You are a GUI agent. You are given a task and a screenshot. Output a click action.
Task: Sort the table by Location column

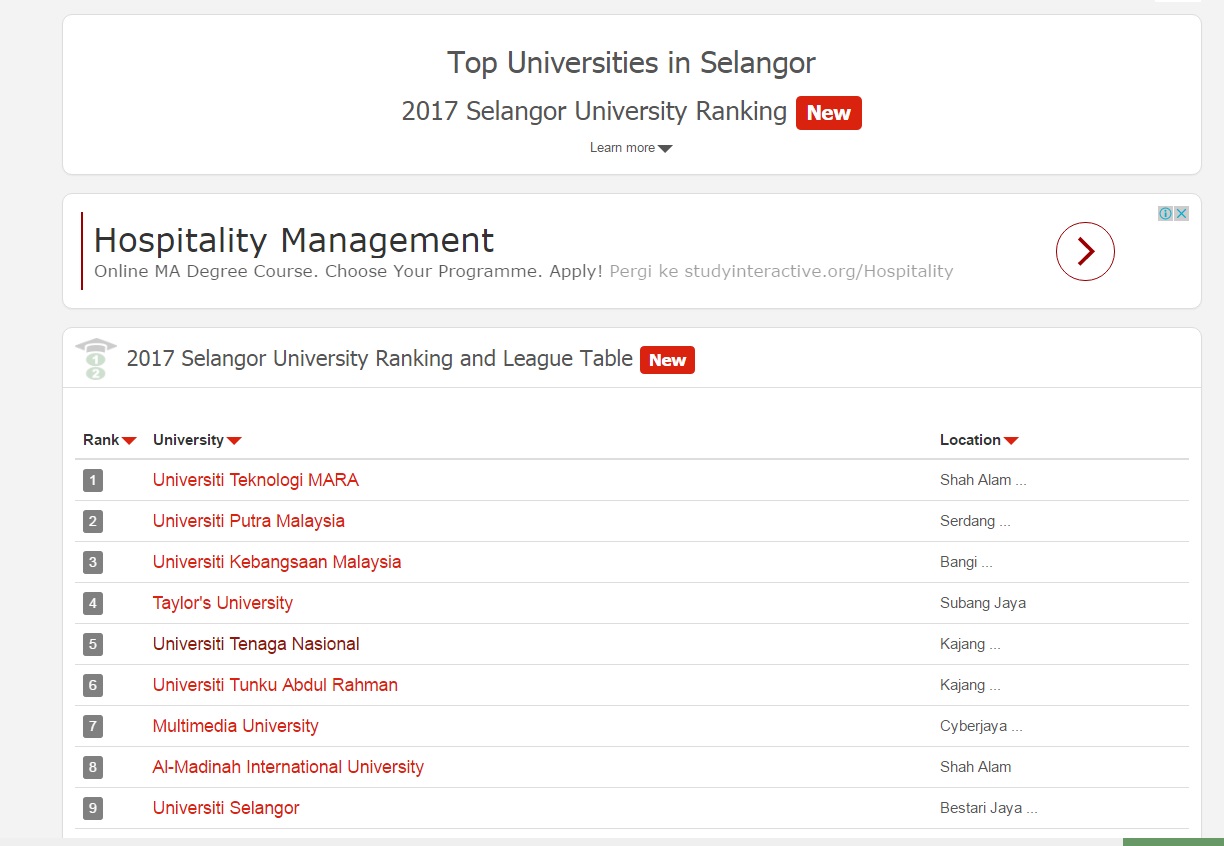979,440
